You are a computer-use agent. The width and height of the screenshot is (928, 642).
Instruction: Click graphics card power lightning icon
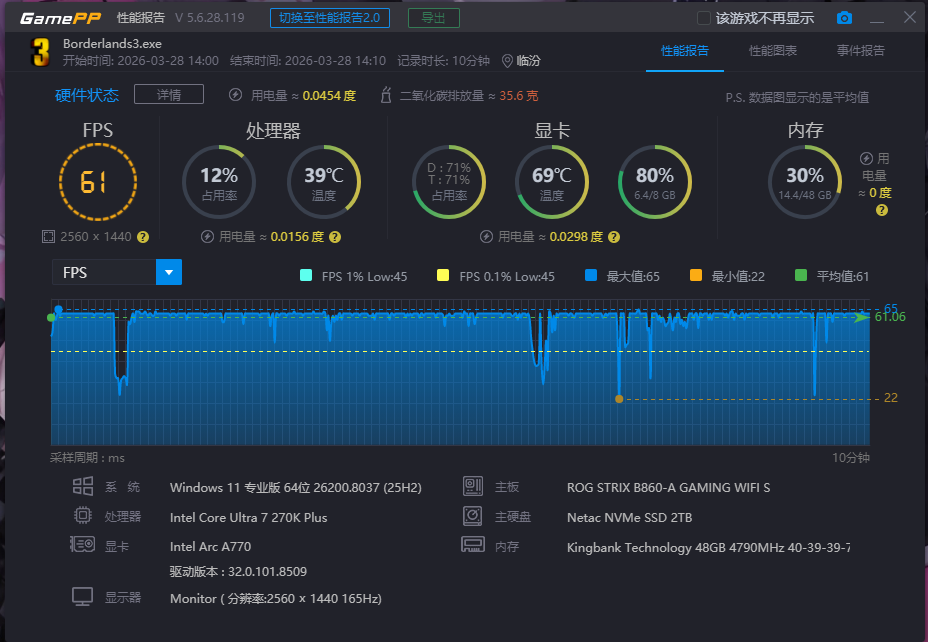point(486,237)
